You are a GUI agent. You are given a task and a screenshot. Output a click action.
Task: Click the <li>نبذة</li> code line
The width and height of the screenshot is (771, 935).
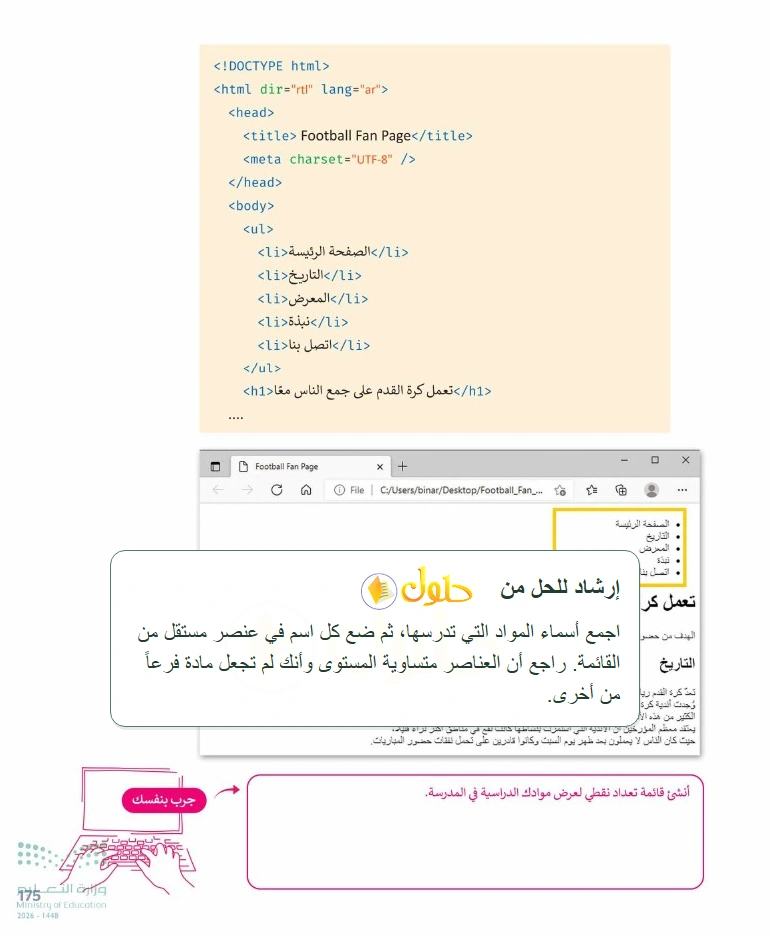pyautogui.click(x=302, y=322)
